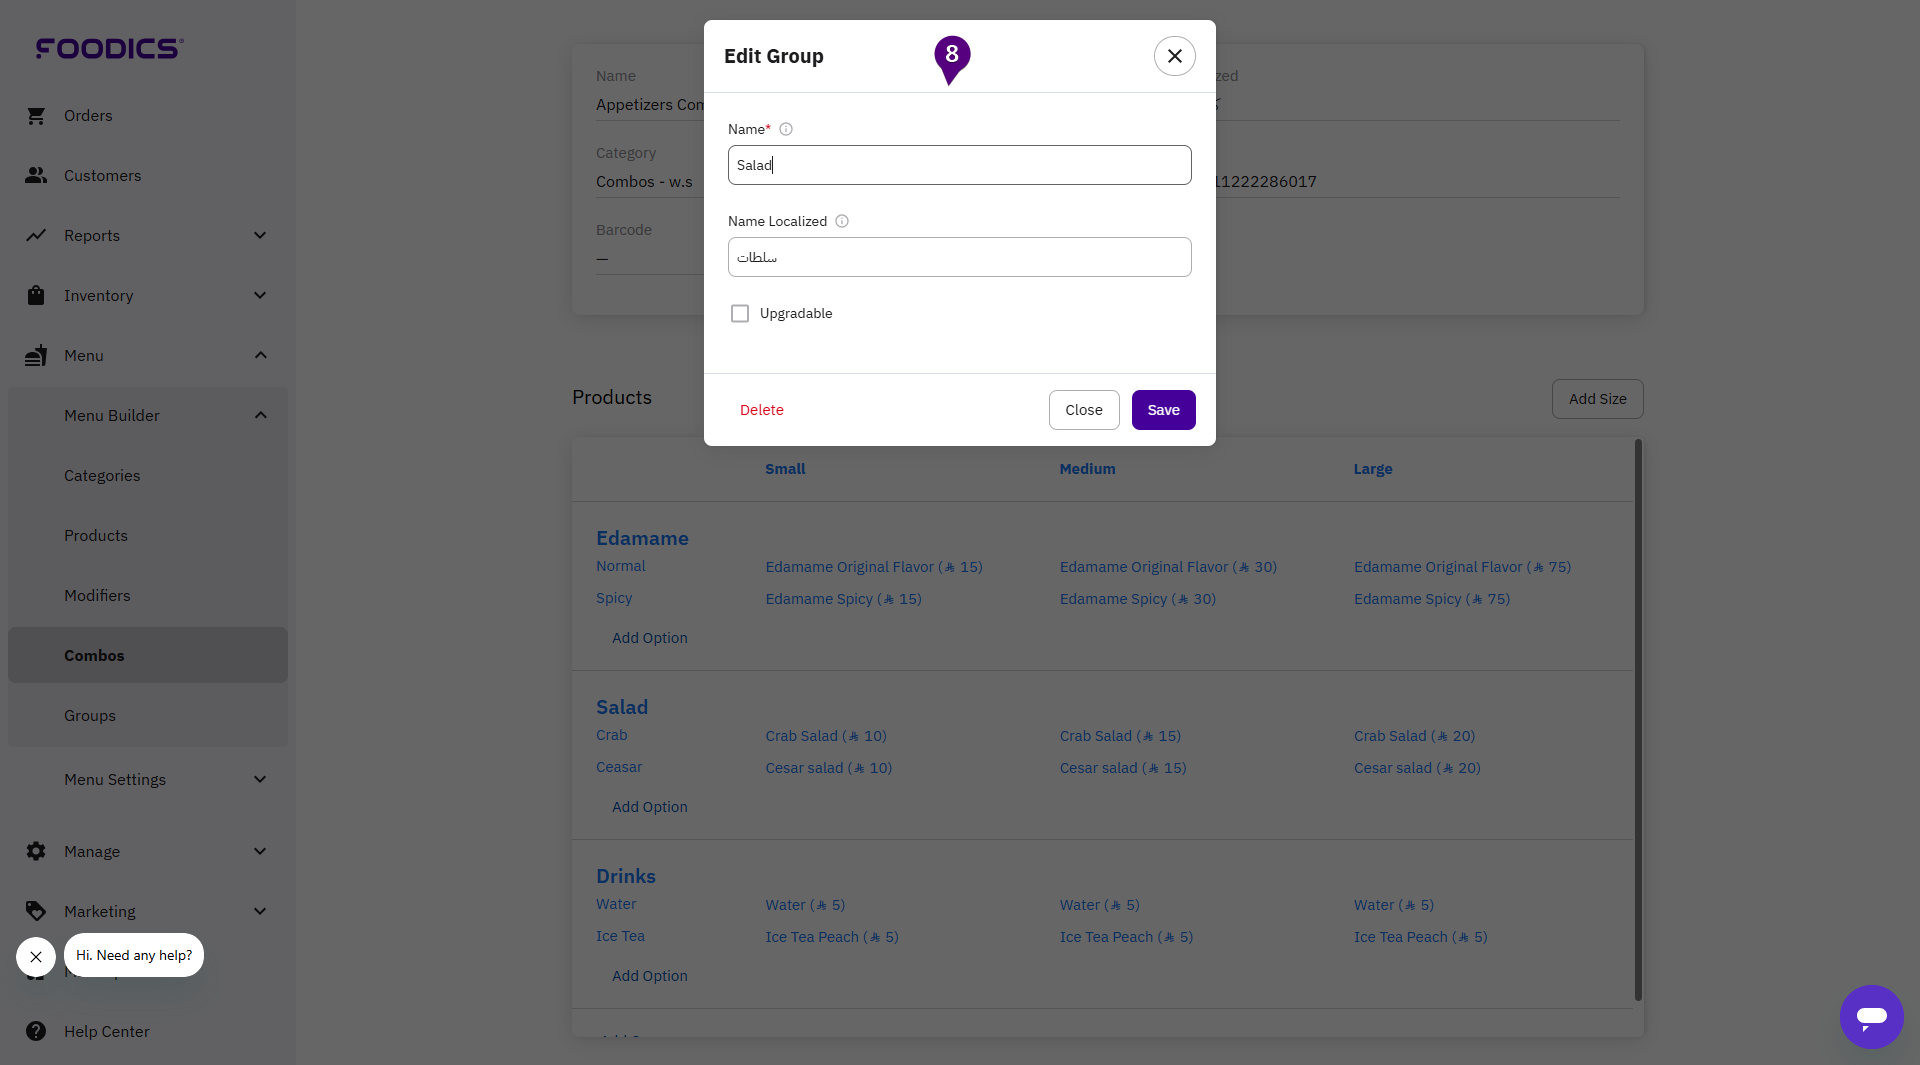Open Categories in the sidebar

pos(102,476)
